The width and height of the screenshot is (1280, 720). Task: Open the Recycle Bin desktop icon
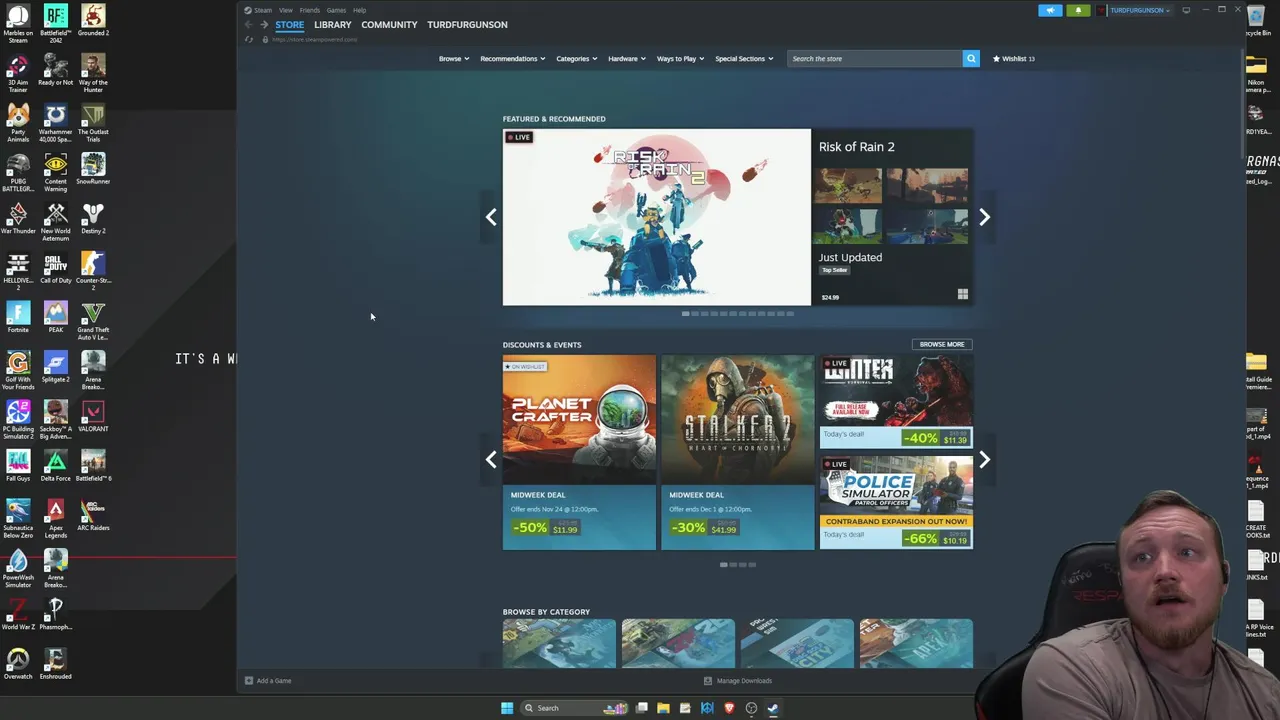(x=1257, y=20)
